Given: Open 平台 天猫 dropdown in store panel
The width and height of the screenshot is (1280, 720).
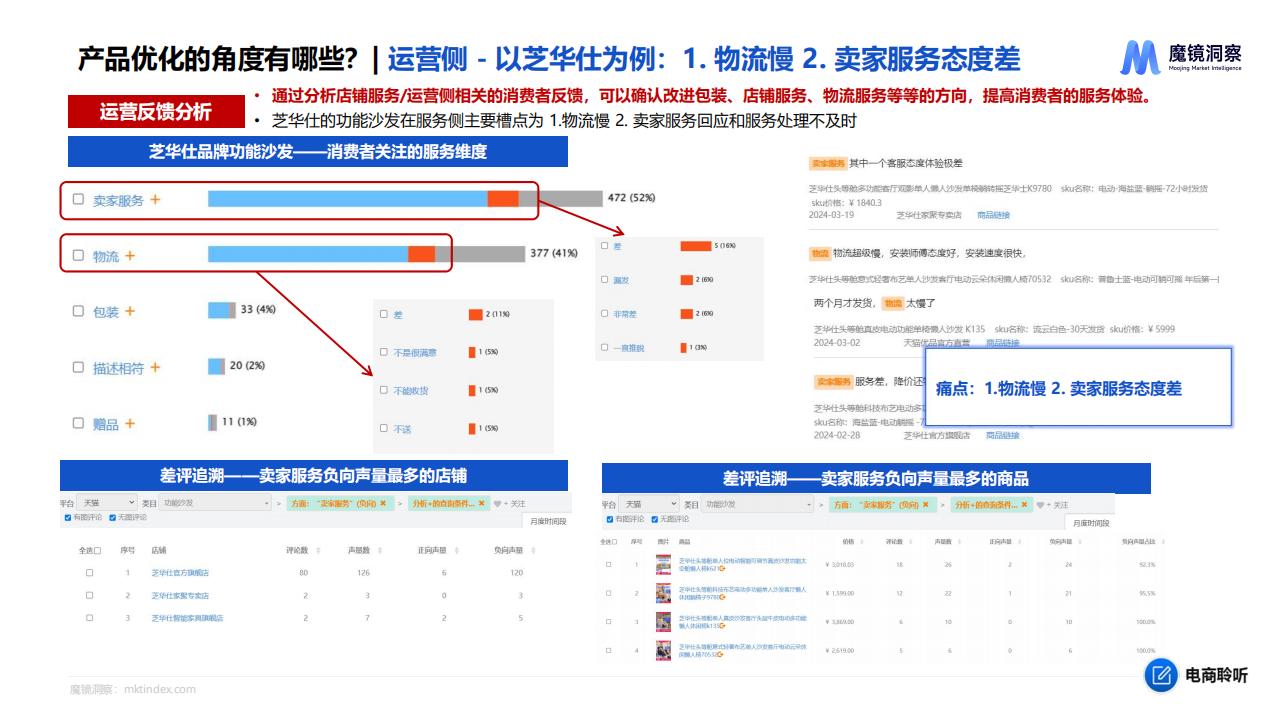Looking at the screenshot, I should pyautogui.click(x=107, y=503).
